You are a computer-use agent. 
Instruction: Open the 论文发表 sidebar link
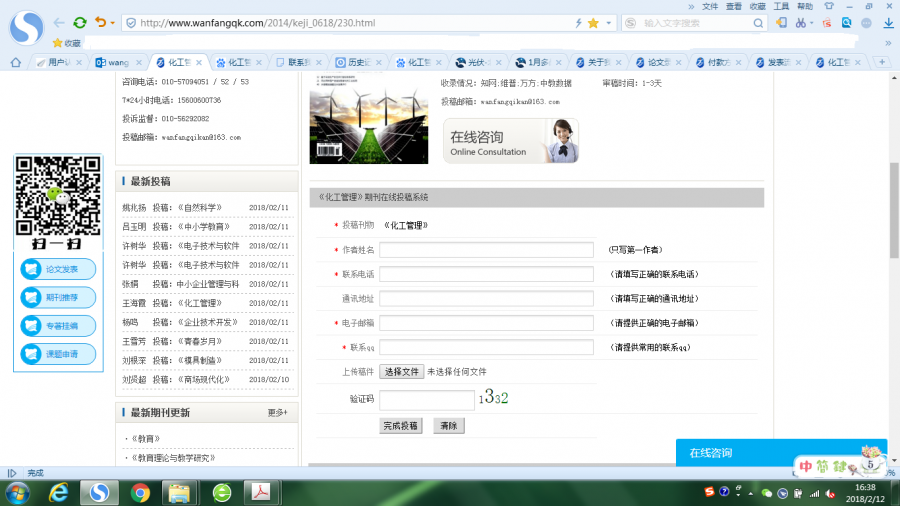point(58,269)
